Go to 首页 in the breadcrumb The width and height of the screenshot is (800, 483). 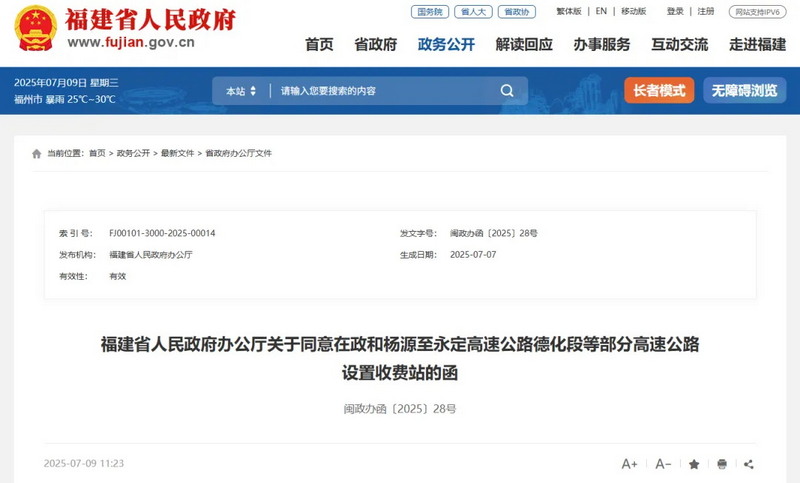97,154
